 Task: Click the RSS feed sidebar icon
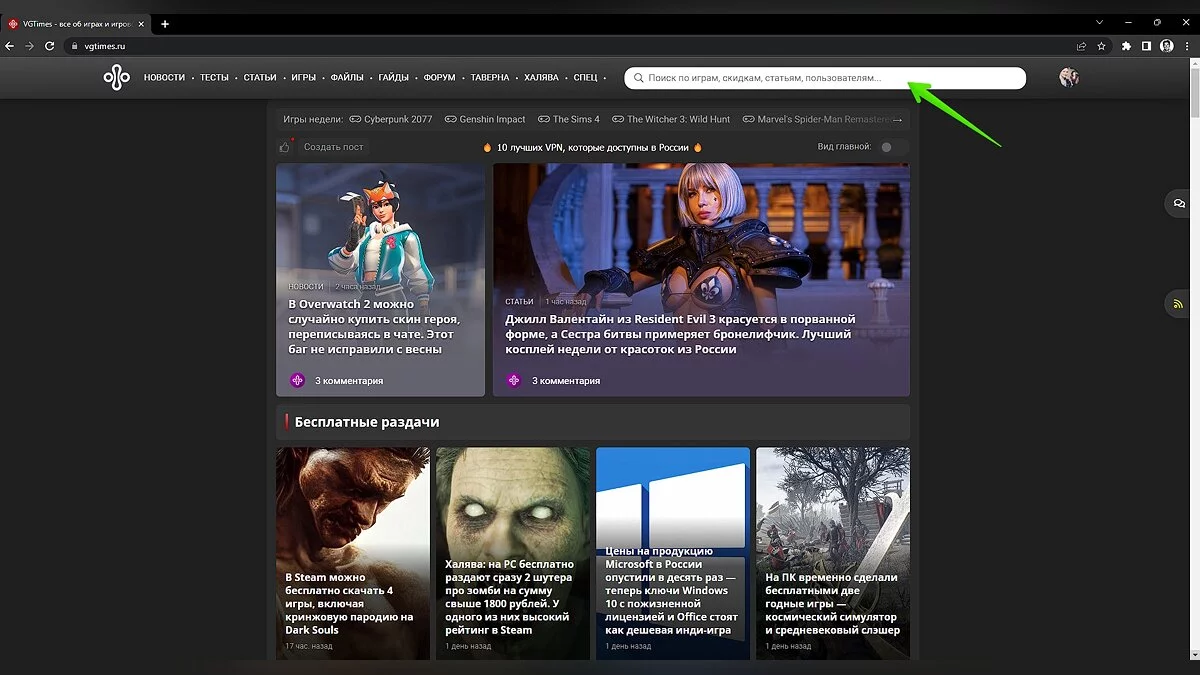[x=1179, y=304]
